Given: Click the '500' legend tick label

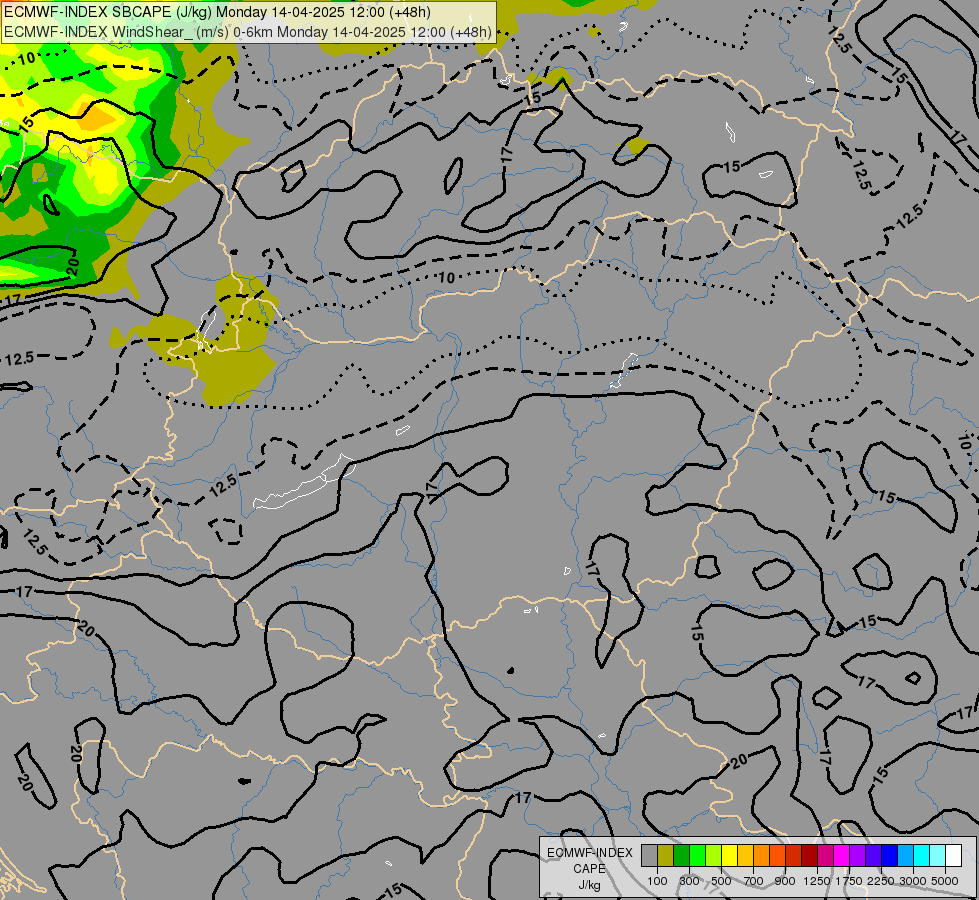Looking at the screenshot, I should tap(721, 881).
